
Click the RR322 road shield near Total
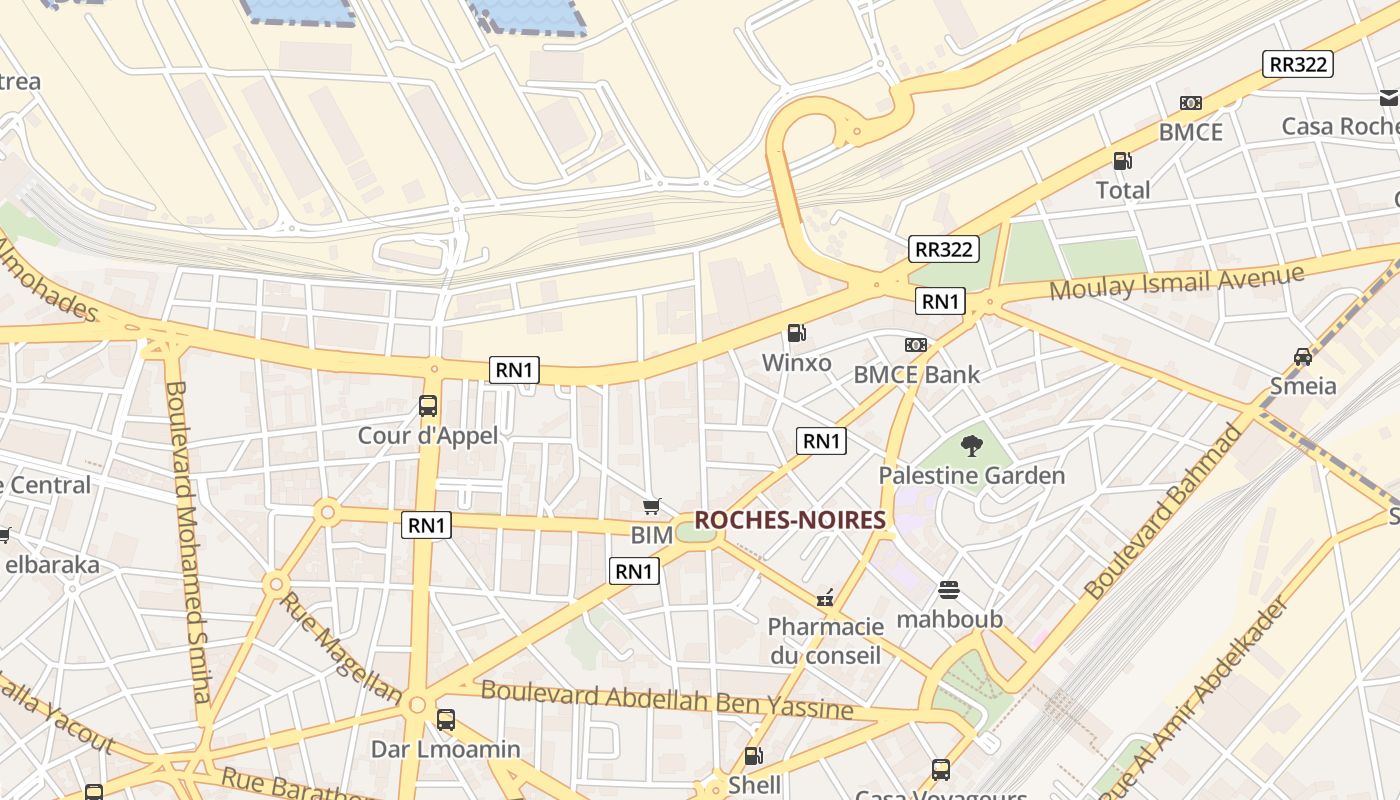click(1298, 64)
